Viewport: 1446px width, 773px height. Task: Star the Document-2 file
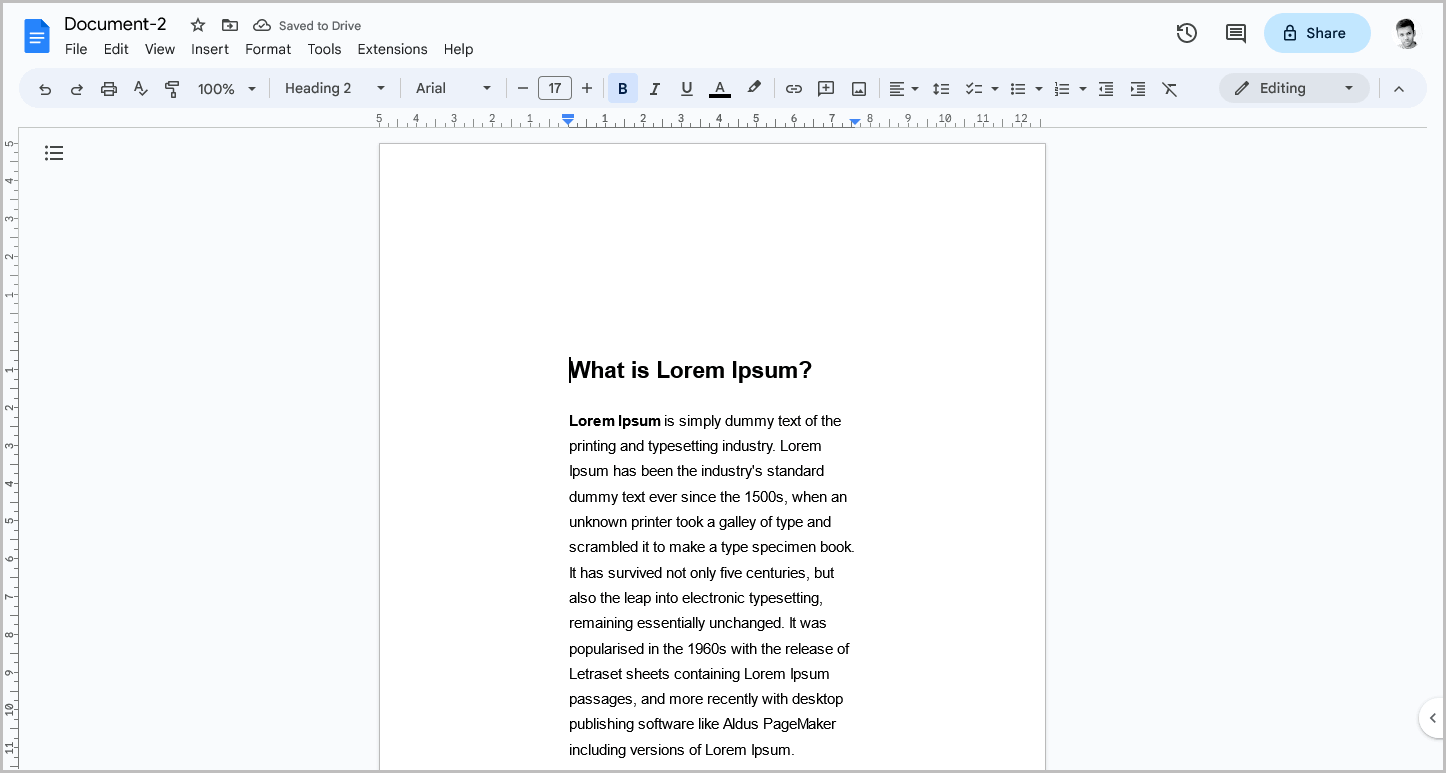197,24
